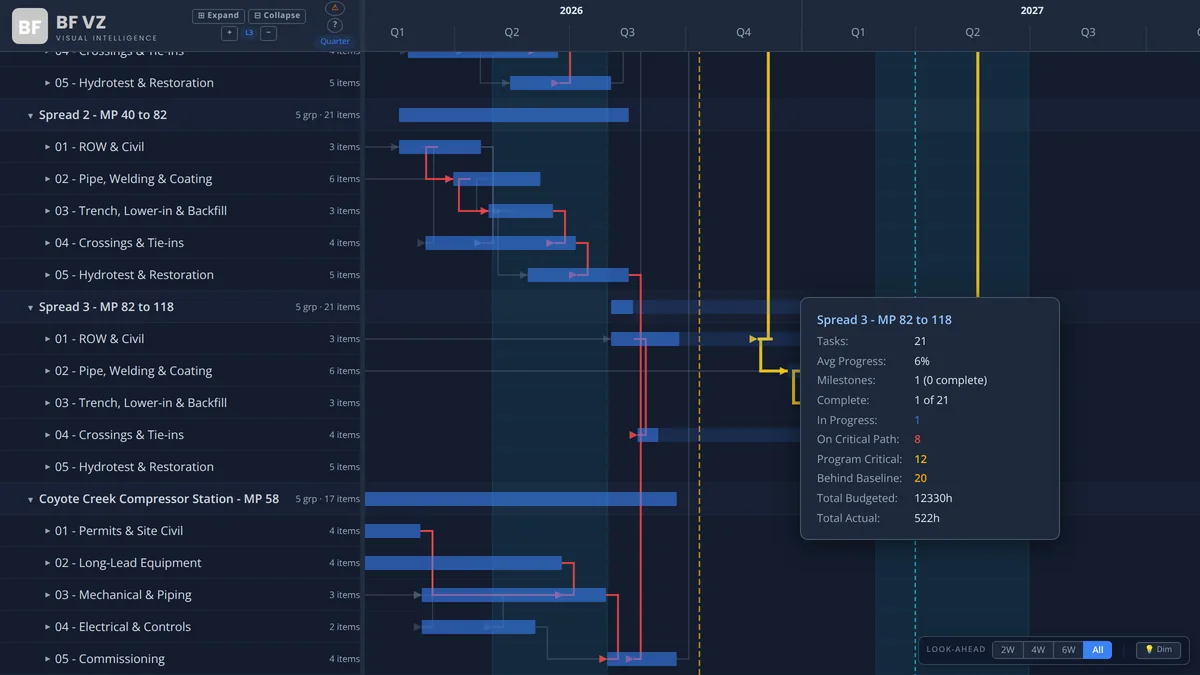Click the Program Critical value 12
This screenshot has width=1200, height=675.
[921, 459]
